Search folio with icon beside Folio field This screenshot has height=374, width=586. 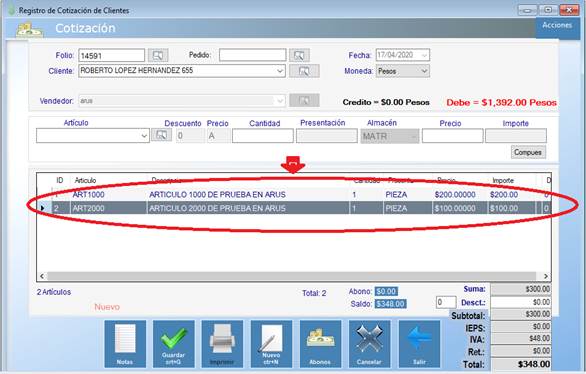click(x=158, y=55)
